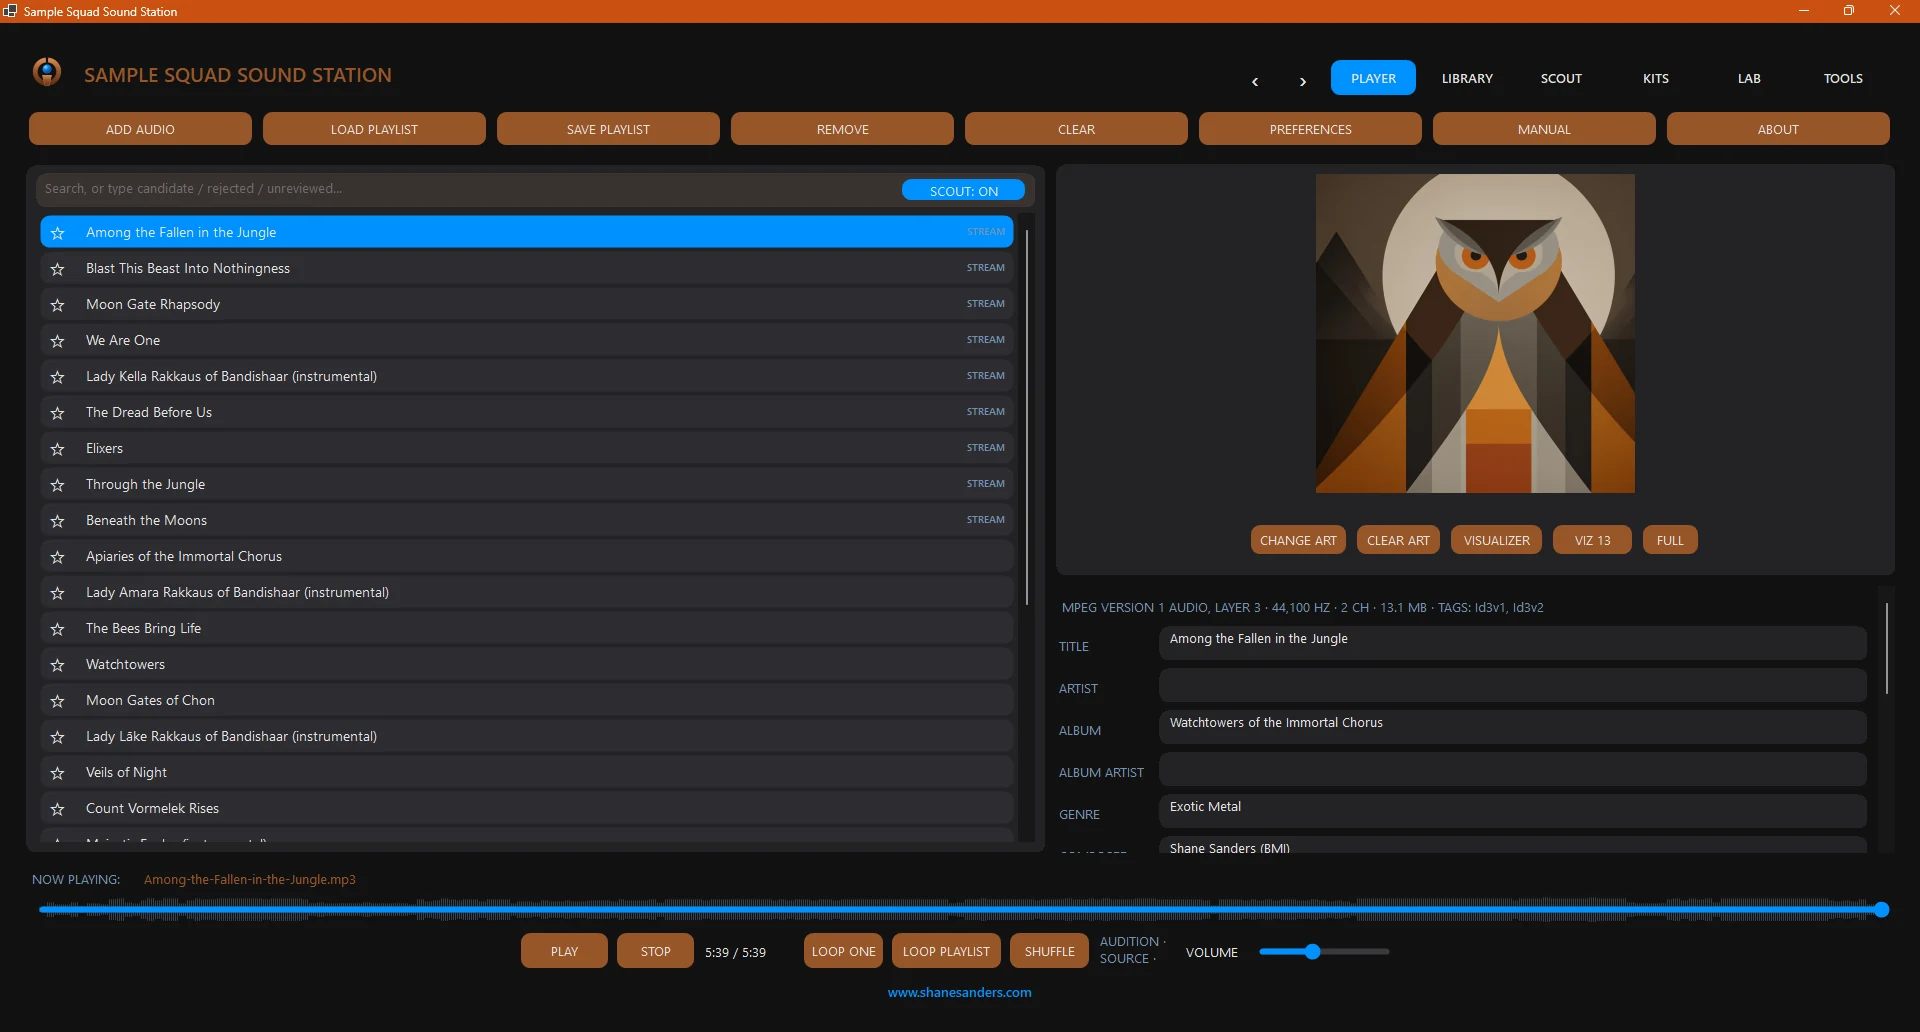Click the playlist vertical scrollbar

point(1027,418)
